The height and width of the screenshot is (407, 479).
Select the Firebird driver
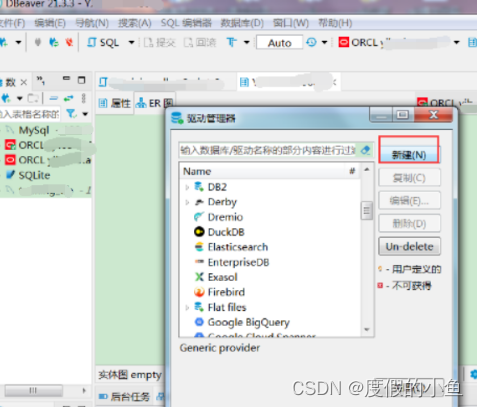[226, 292]
